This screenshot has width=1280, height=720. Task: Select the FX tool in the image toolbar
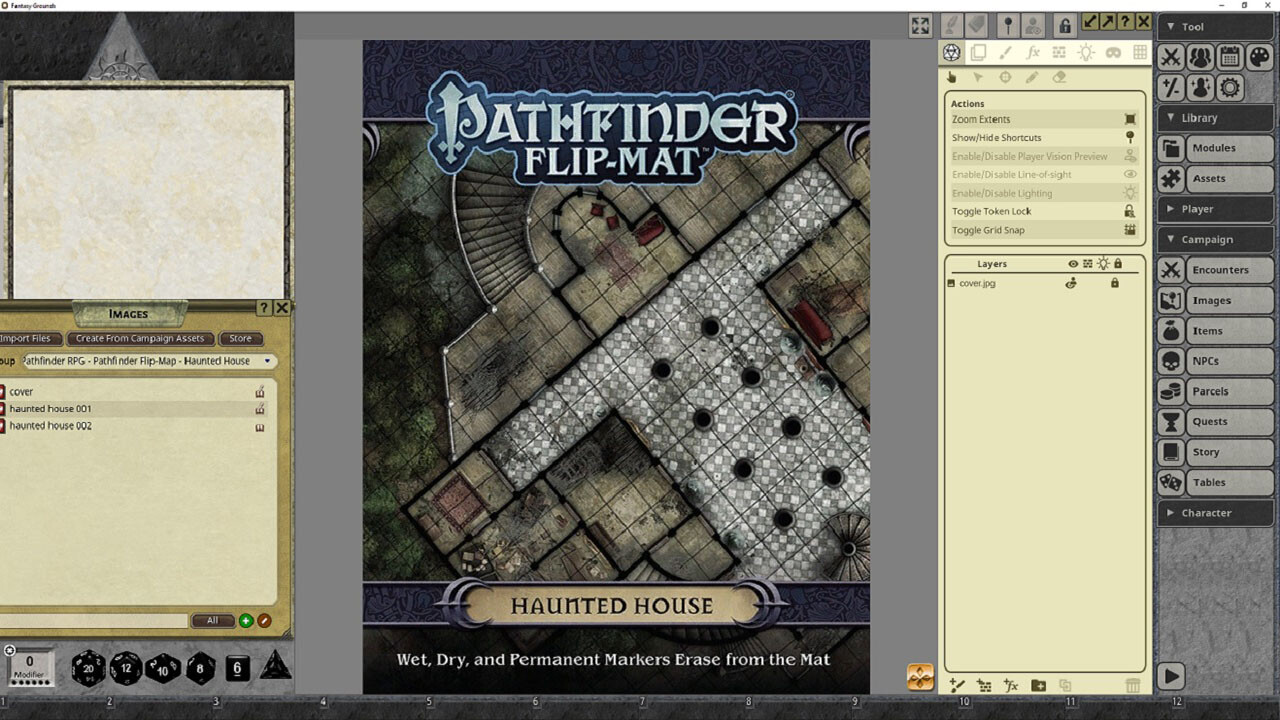coord(1034,52)
